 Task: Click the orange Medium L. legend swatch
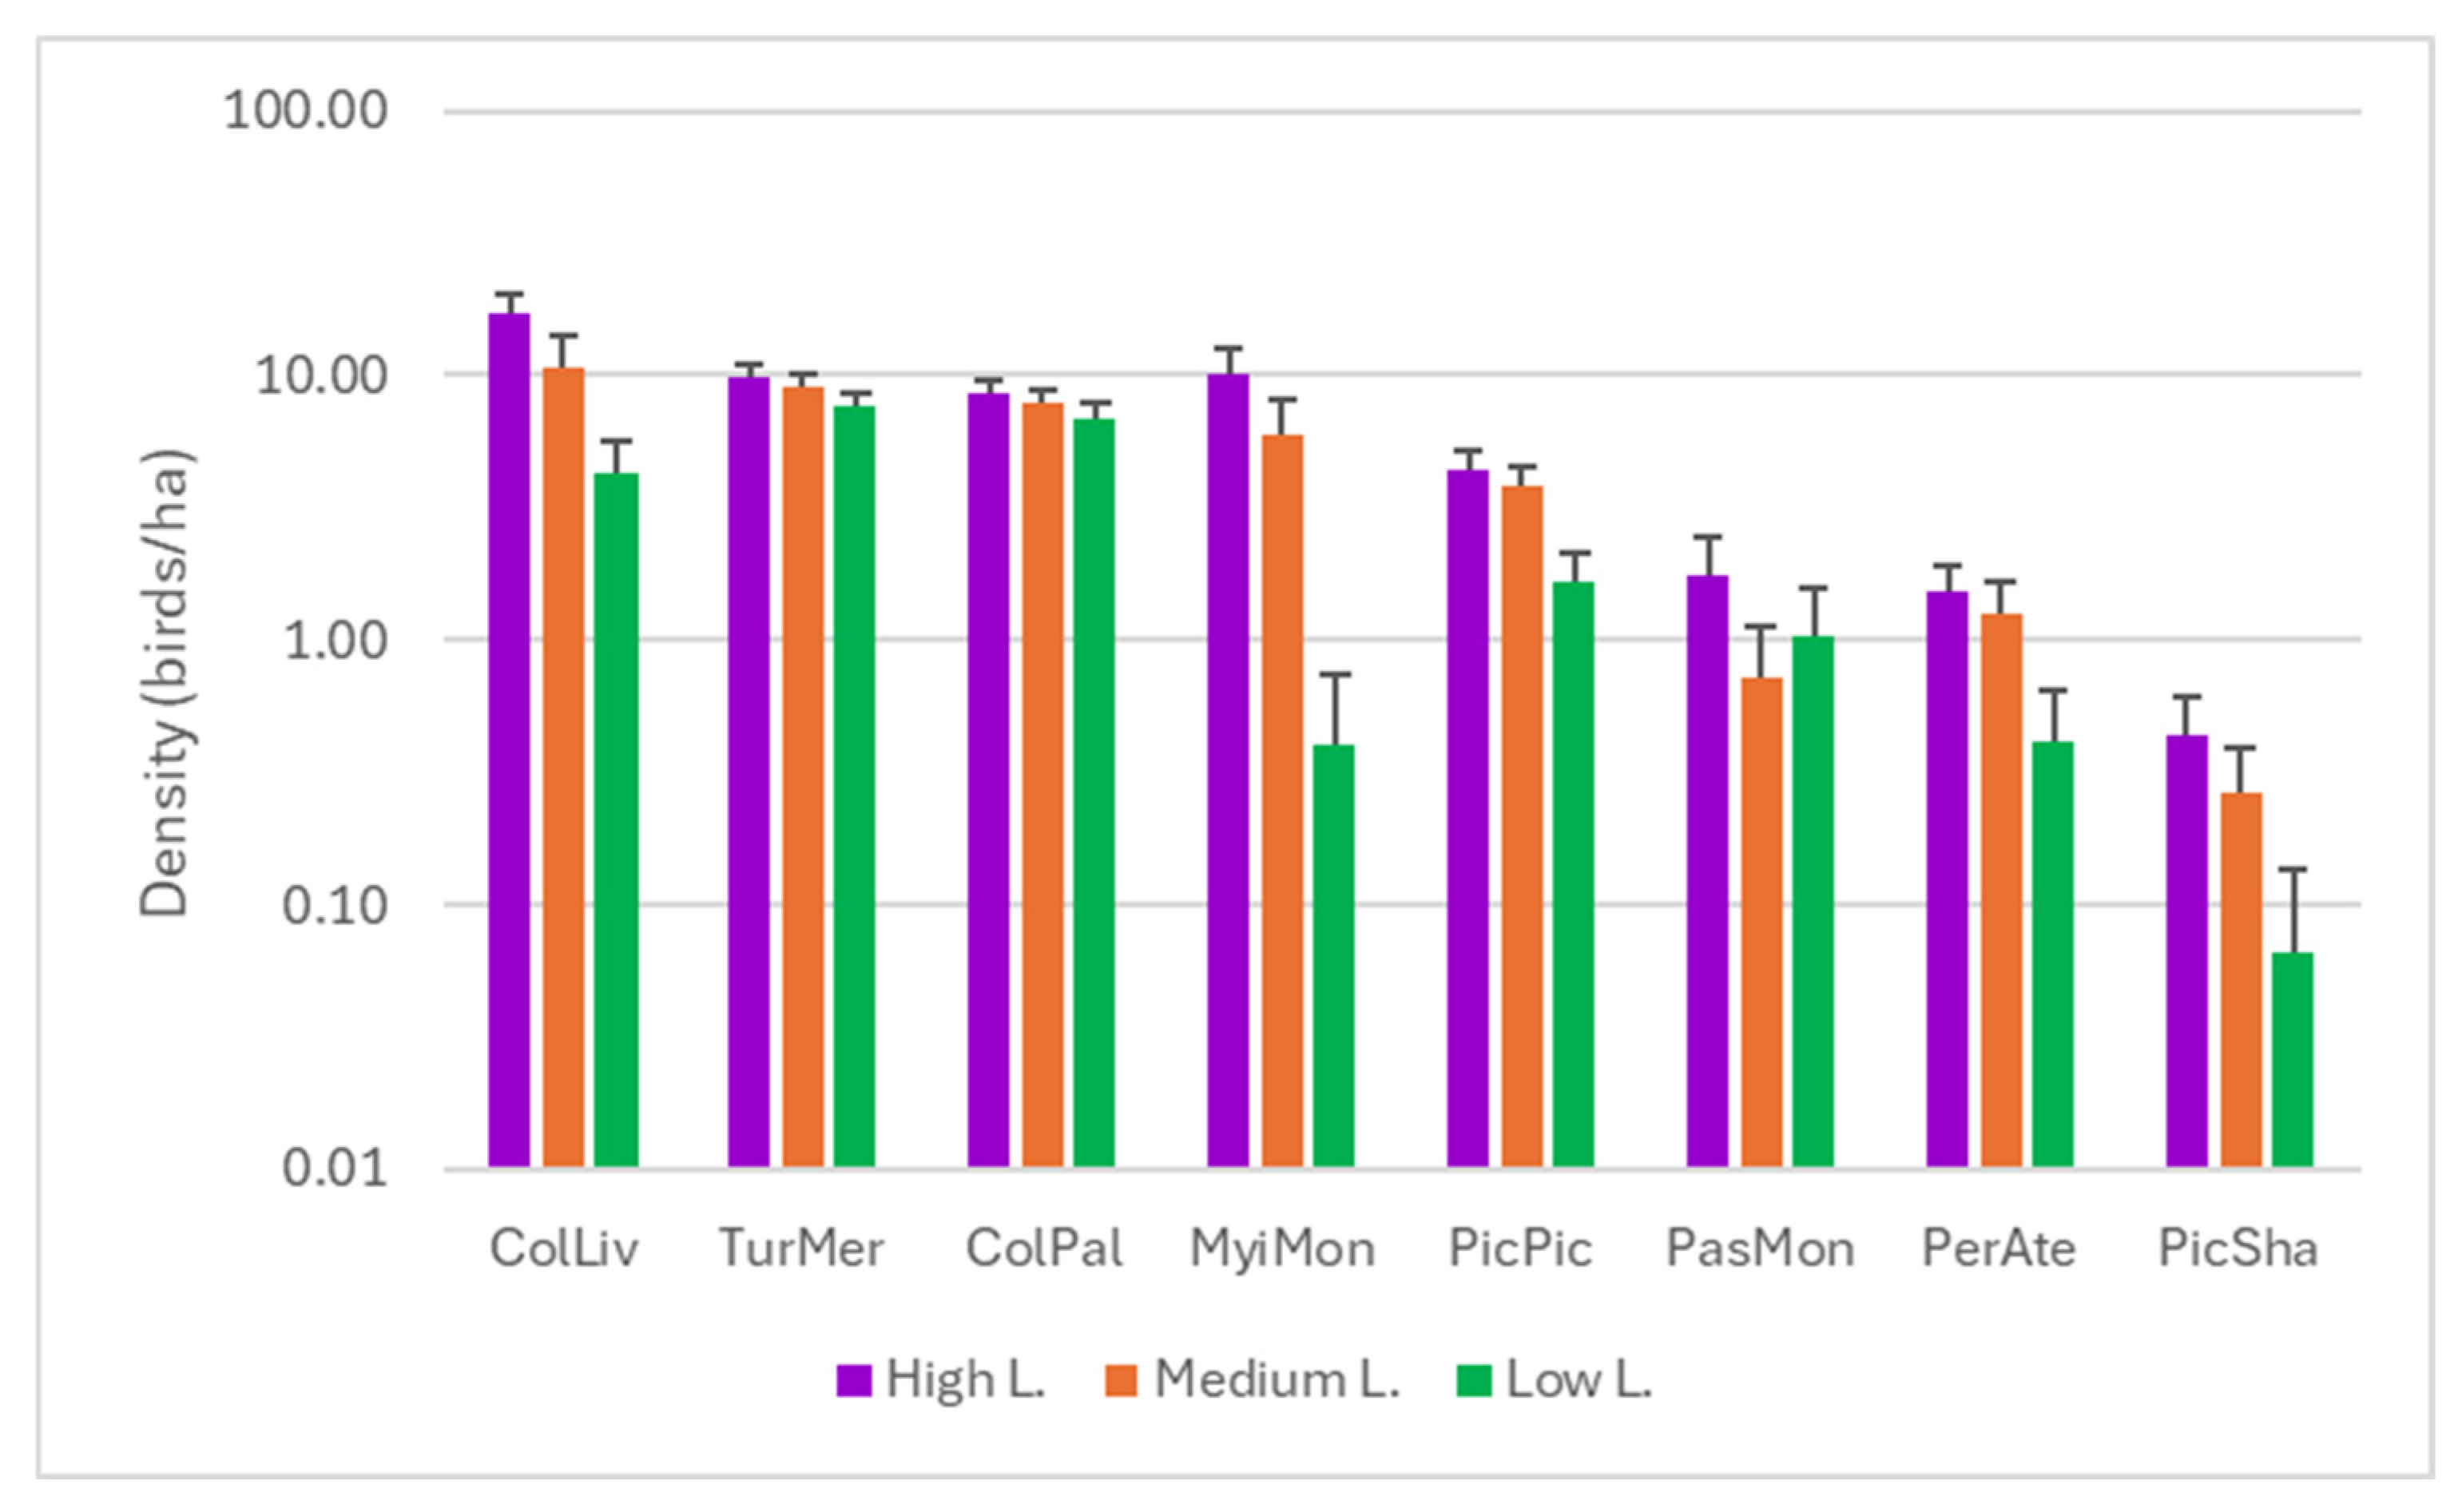[1121, 1381]
